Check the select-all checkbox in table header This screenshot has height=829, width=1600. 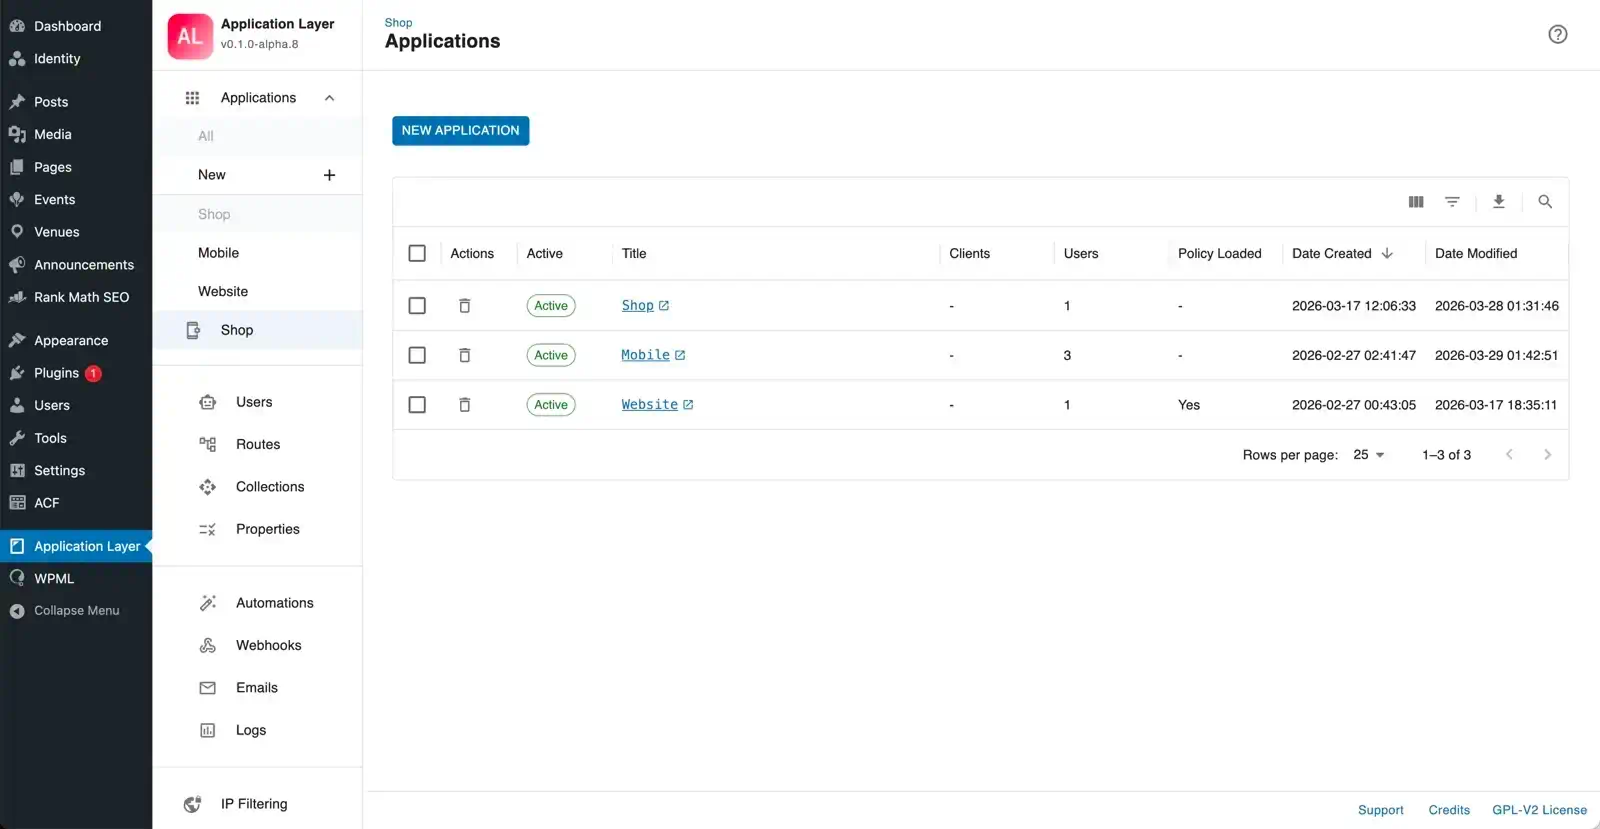(x=417, y=254)
